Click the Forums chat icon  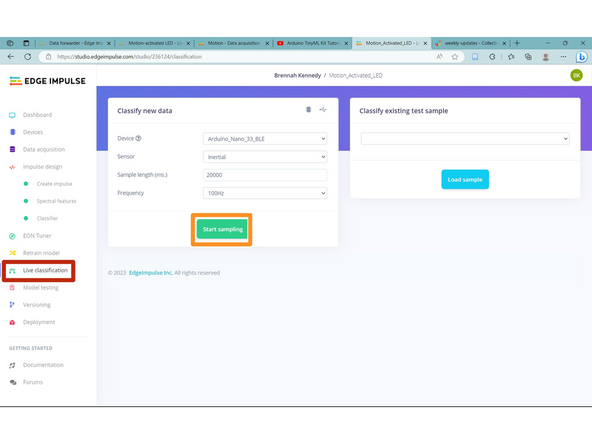pos(13,382)
